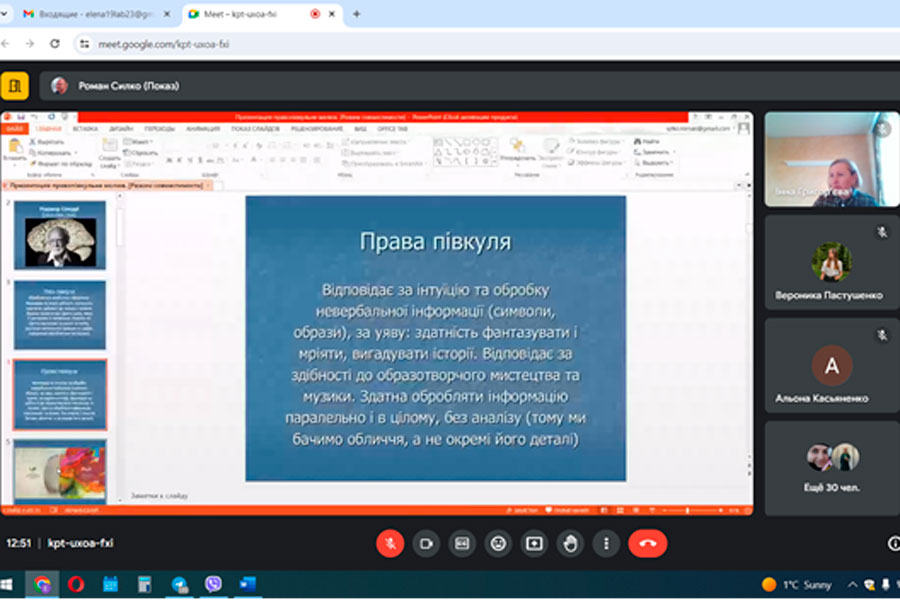Turn on captions in Meet

tap(462, 543)
